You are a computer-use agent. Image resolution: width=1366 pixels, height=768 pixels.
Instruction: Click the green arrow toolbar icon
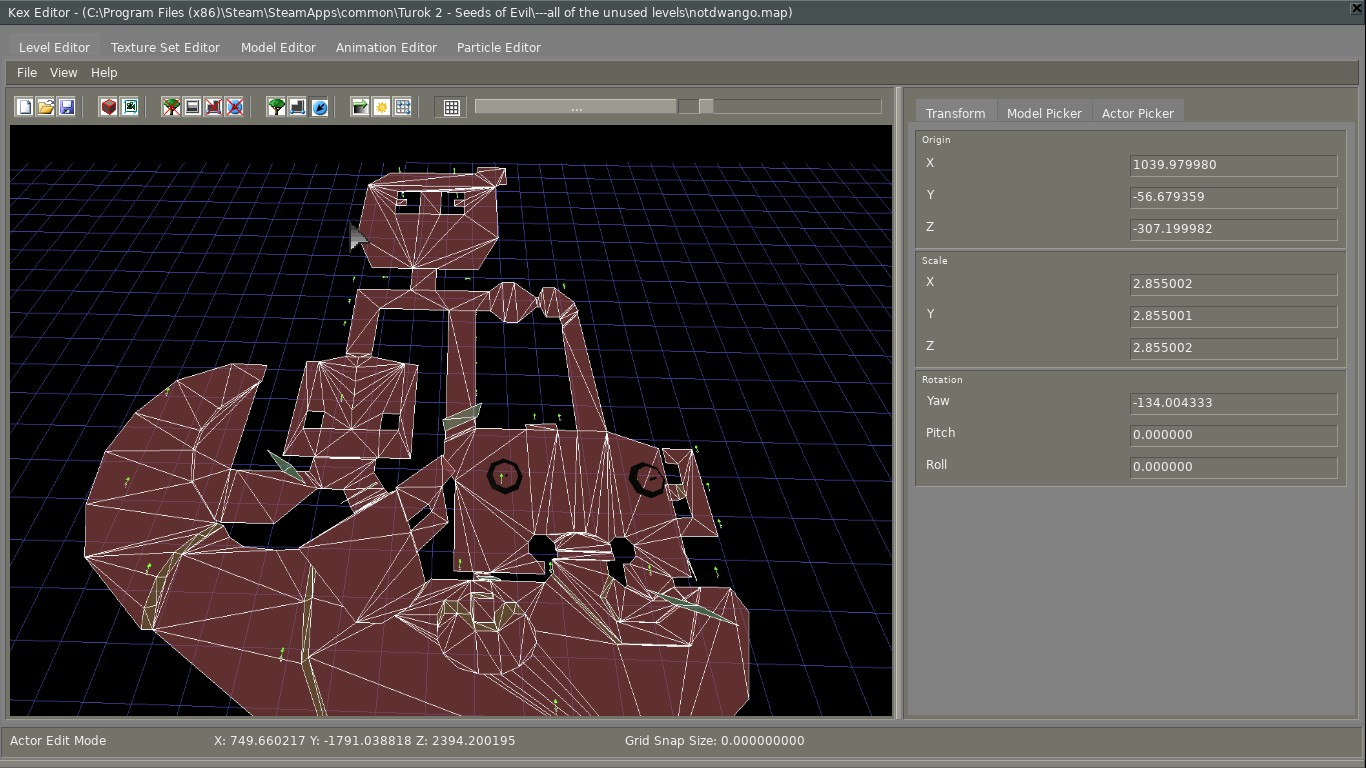(x=360, y=107)
